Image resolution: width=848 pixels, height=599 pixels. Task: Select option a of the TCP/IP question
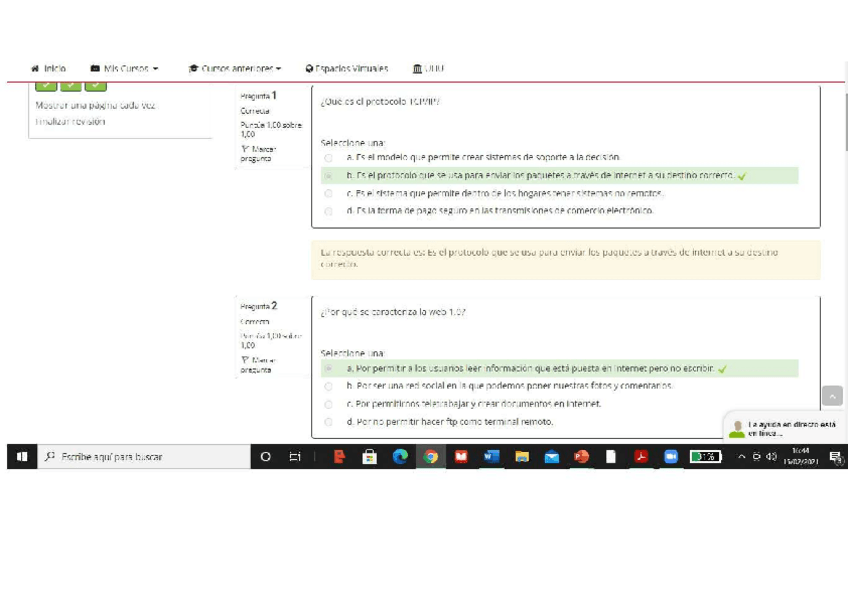[328, 158]
